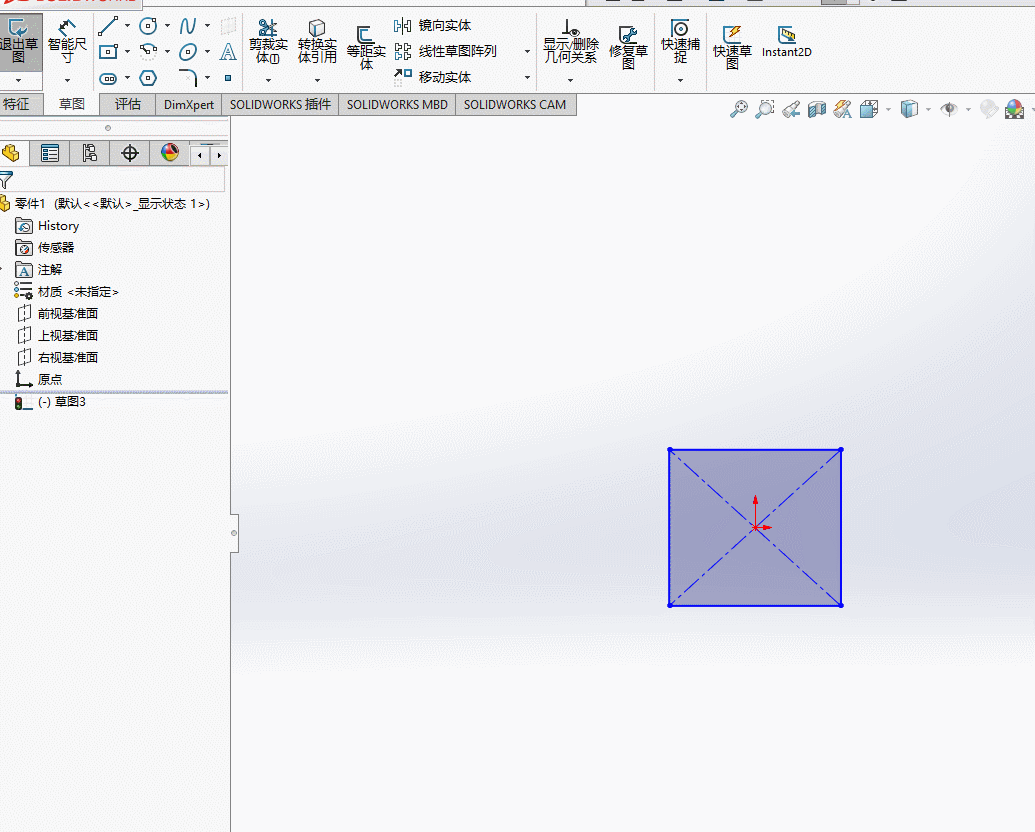Image resolution: width=1035 pixels, height=832 pixels.
Task: Switch to the DimXpert tab
Action: [189, 104]
